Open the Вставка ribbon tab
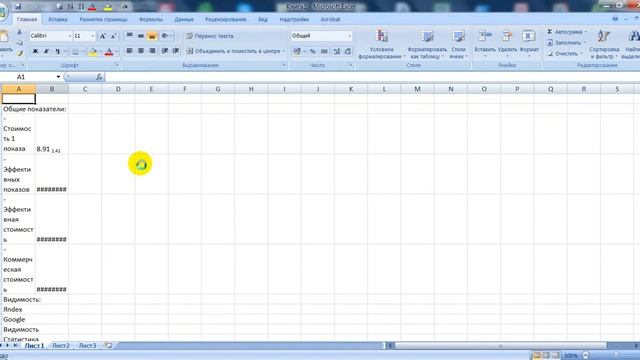This screenshot has width=640, height=360. pyautogui.click(x=58, y=19)
